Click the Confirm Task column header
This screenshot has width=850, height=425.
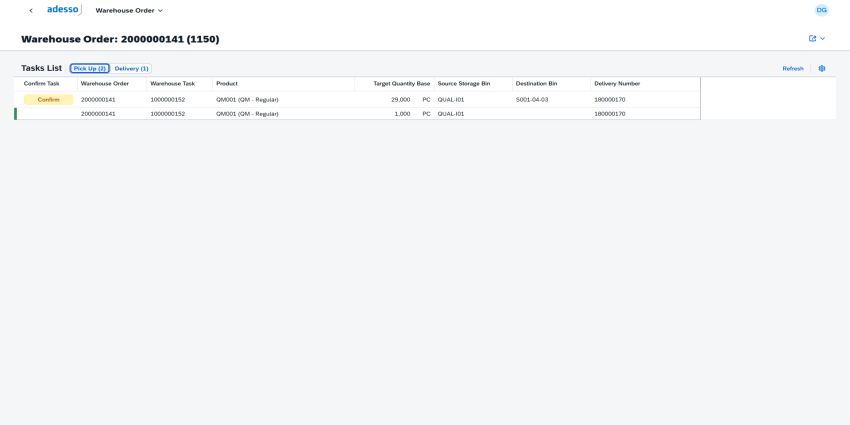click(x=42, y=84)
